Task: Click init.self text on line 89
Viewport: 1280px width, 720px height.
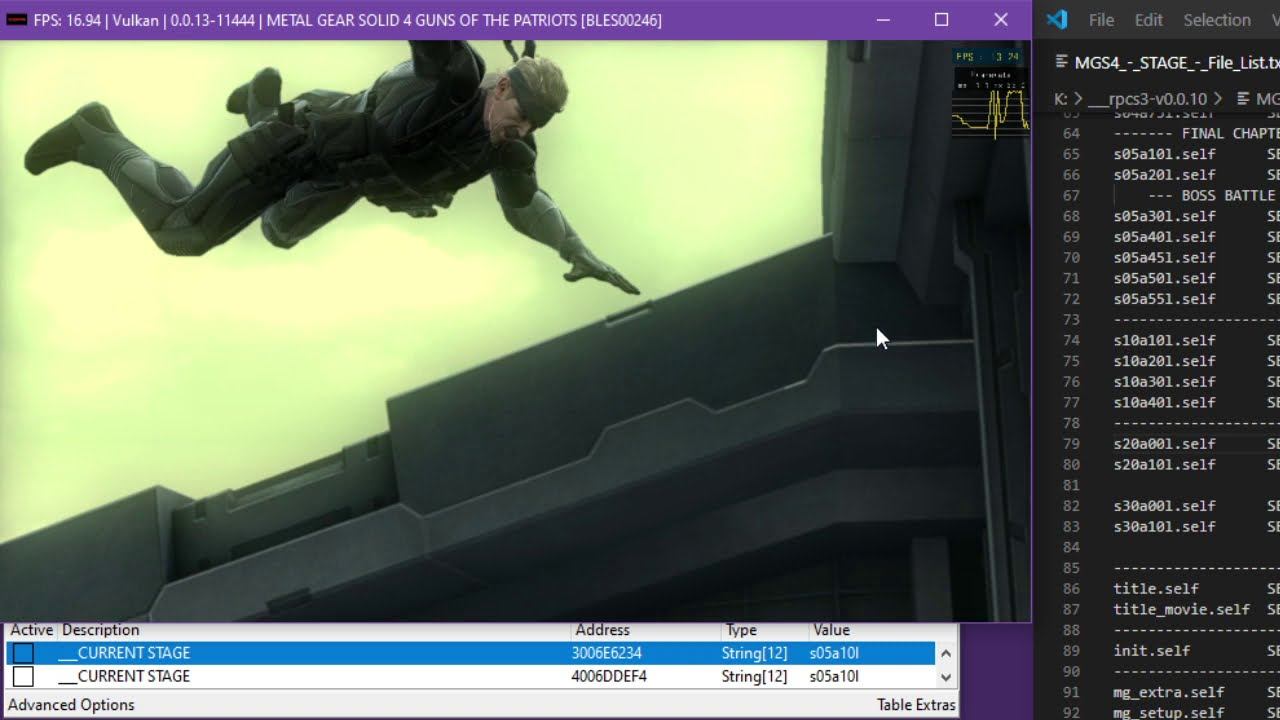Action: click(1152, 651)
